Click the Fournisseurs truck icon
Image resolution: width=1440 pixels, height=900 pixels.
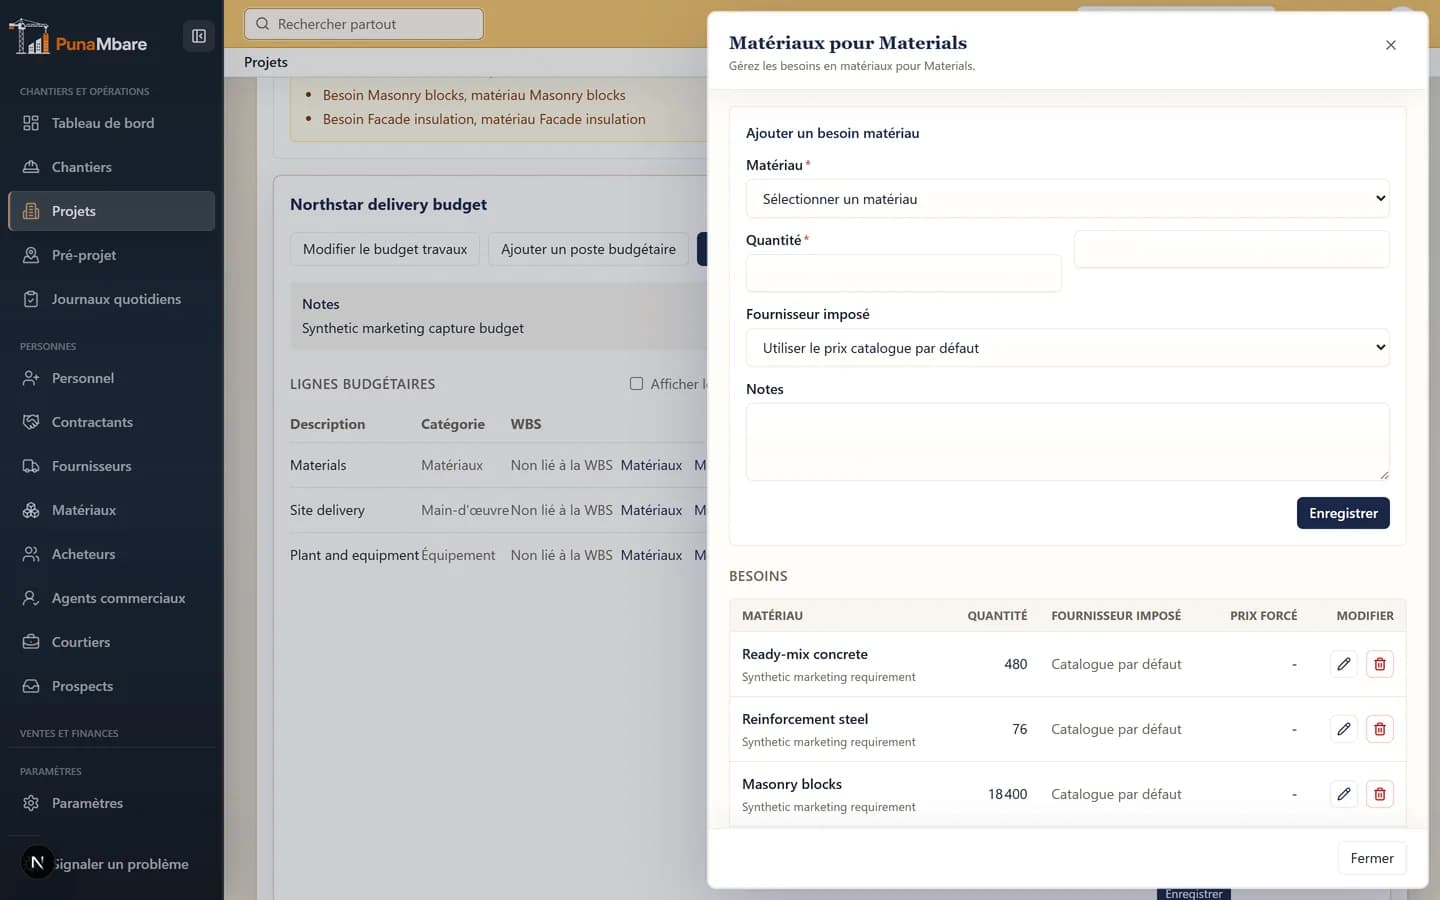31,466
